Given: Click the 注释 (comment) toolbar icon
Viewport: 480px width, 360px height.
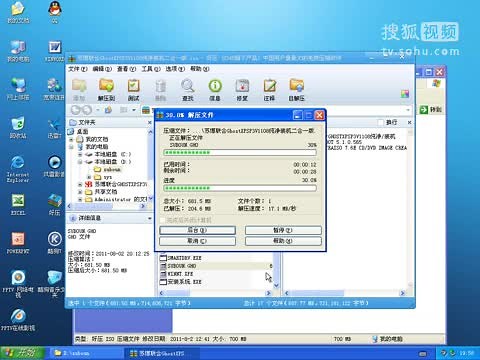Looking at the screenshot, I should (269, 89).
